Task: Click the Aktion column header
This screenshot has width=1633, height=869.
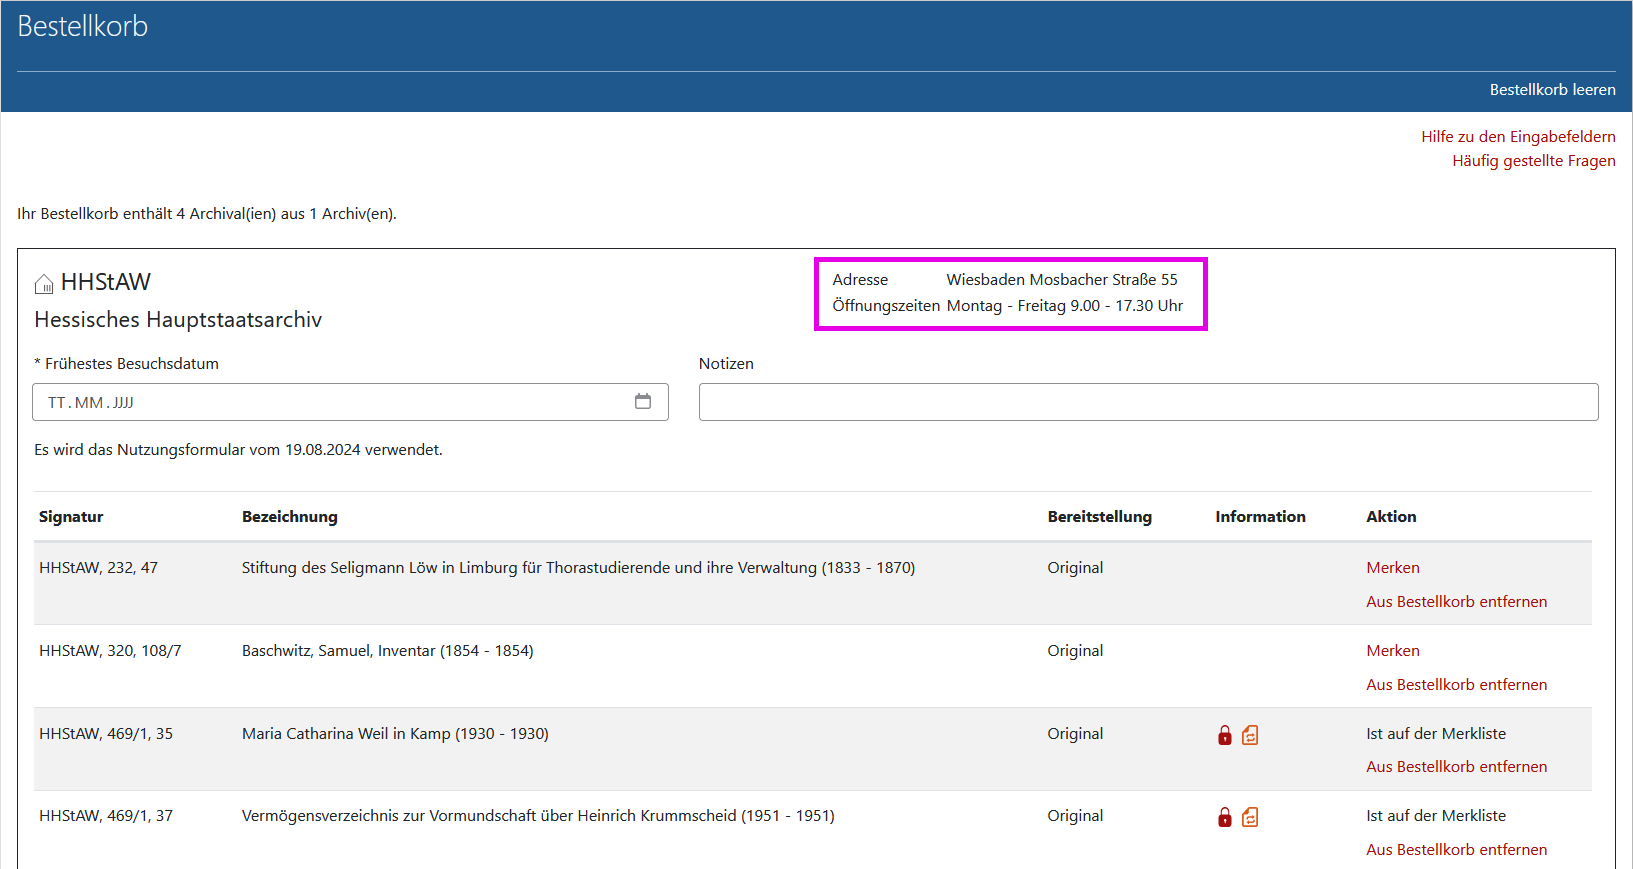Action: [1391, 517]
